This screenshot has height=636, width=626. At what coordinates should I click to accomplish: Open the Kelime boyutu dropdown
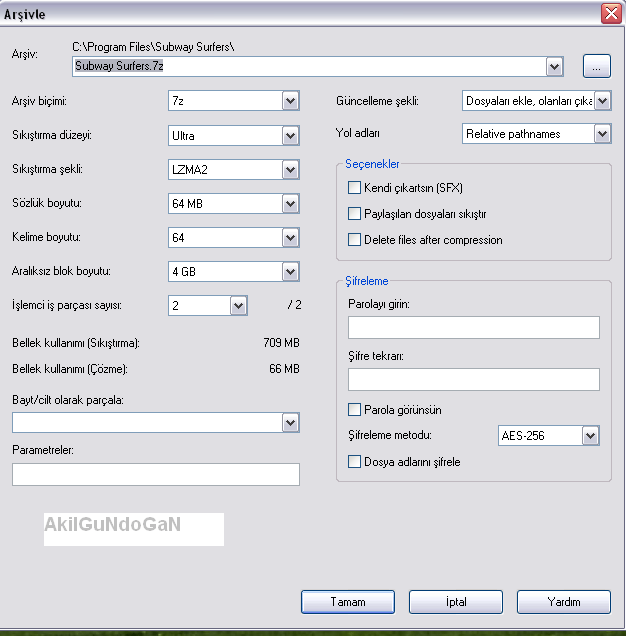pyautogui.click(x=290, y=238)
